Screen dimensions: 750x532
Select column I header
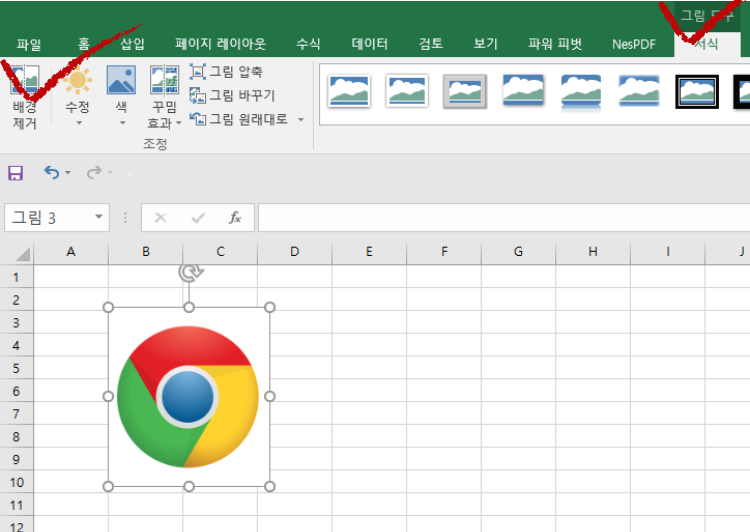[x=668, y=252]
